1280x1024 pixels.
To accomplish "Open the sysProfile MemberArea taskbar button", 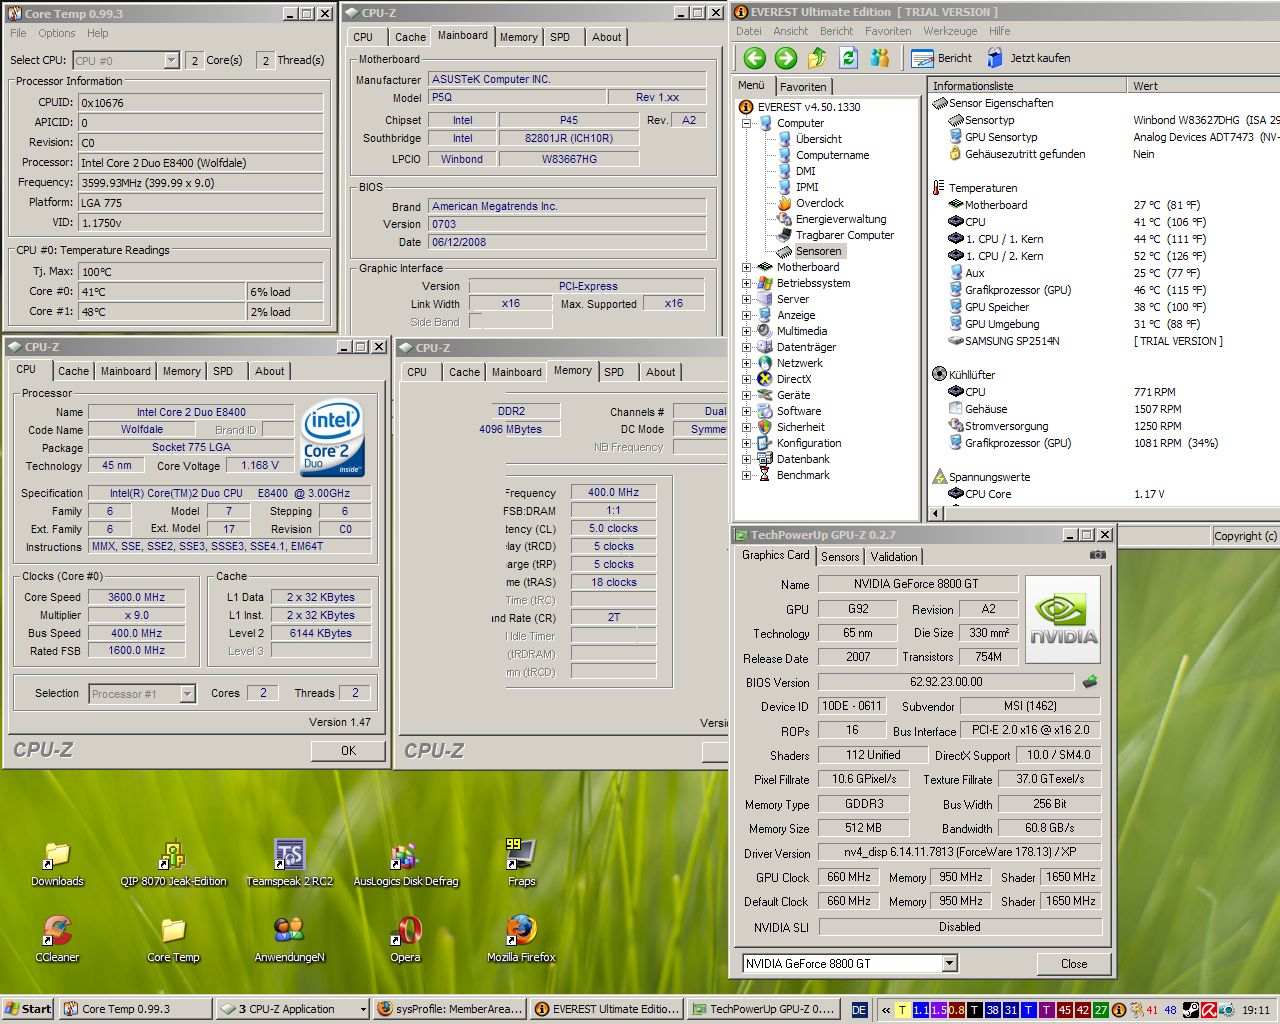I will point(450,1009).
